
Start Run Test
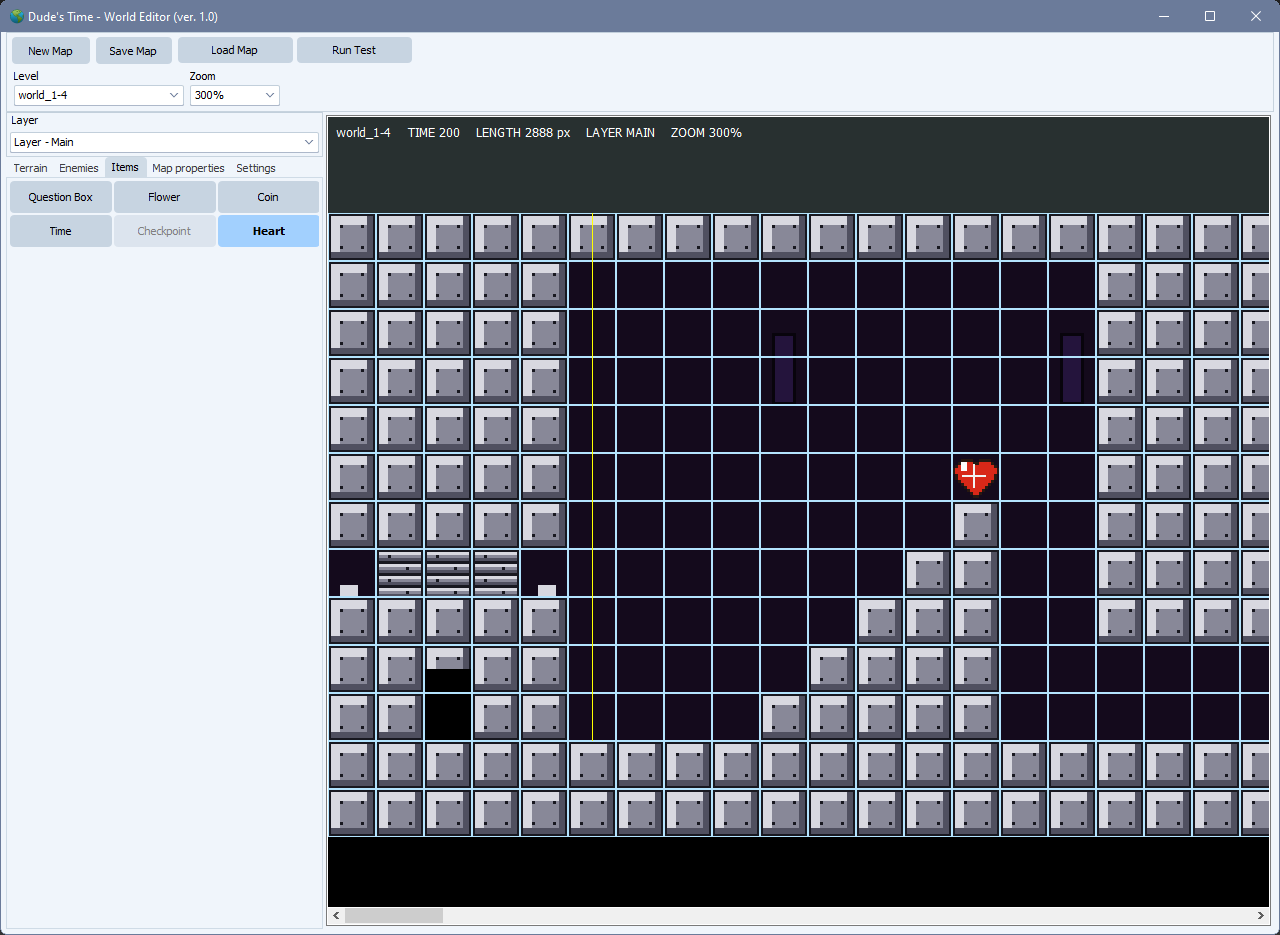tap(354, 50)
